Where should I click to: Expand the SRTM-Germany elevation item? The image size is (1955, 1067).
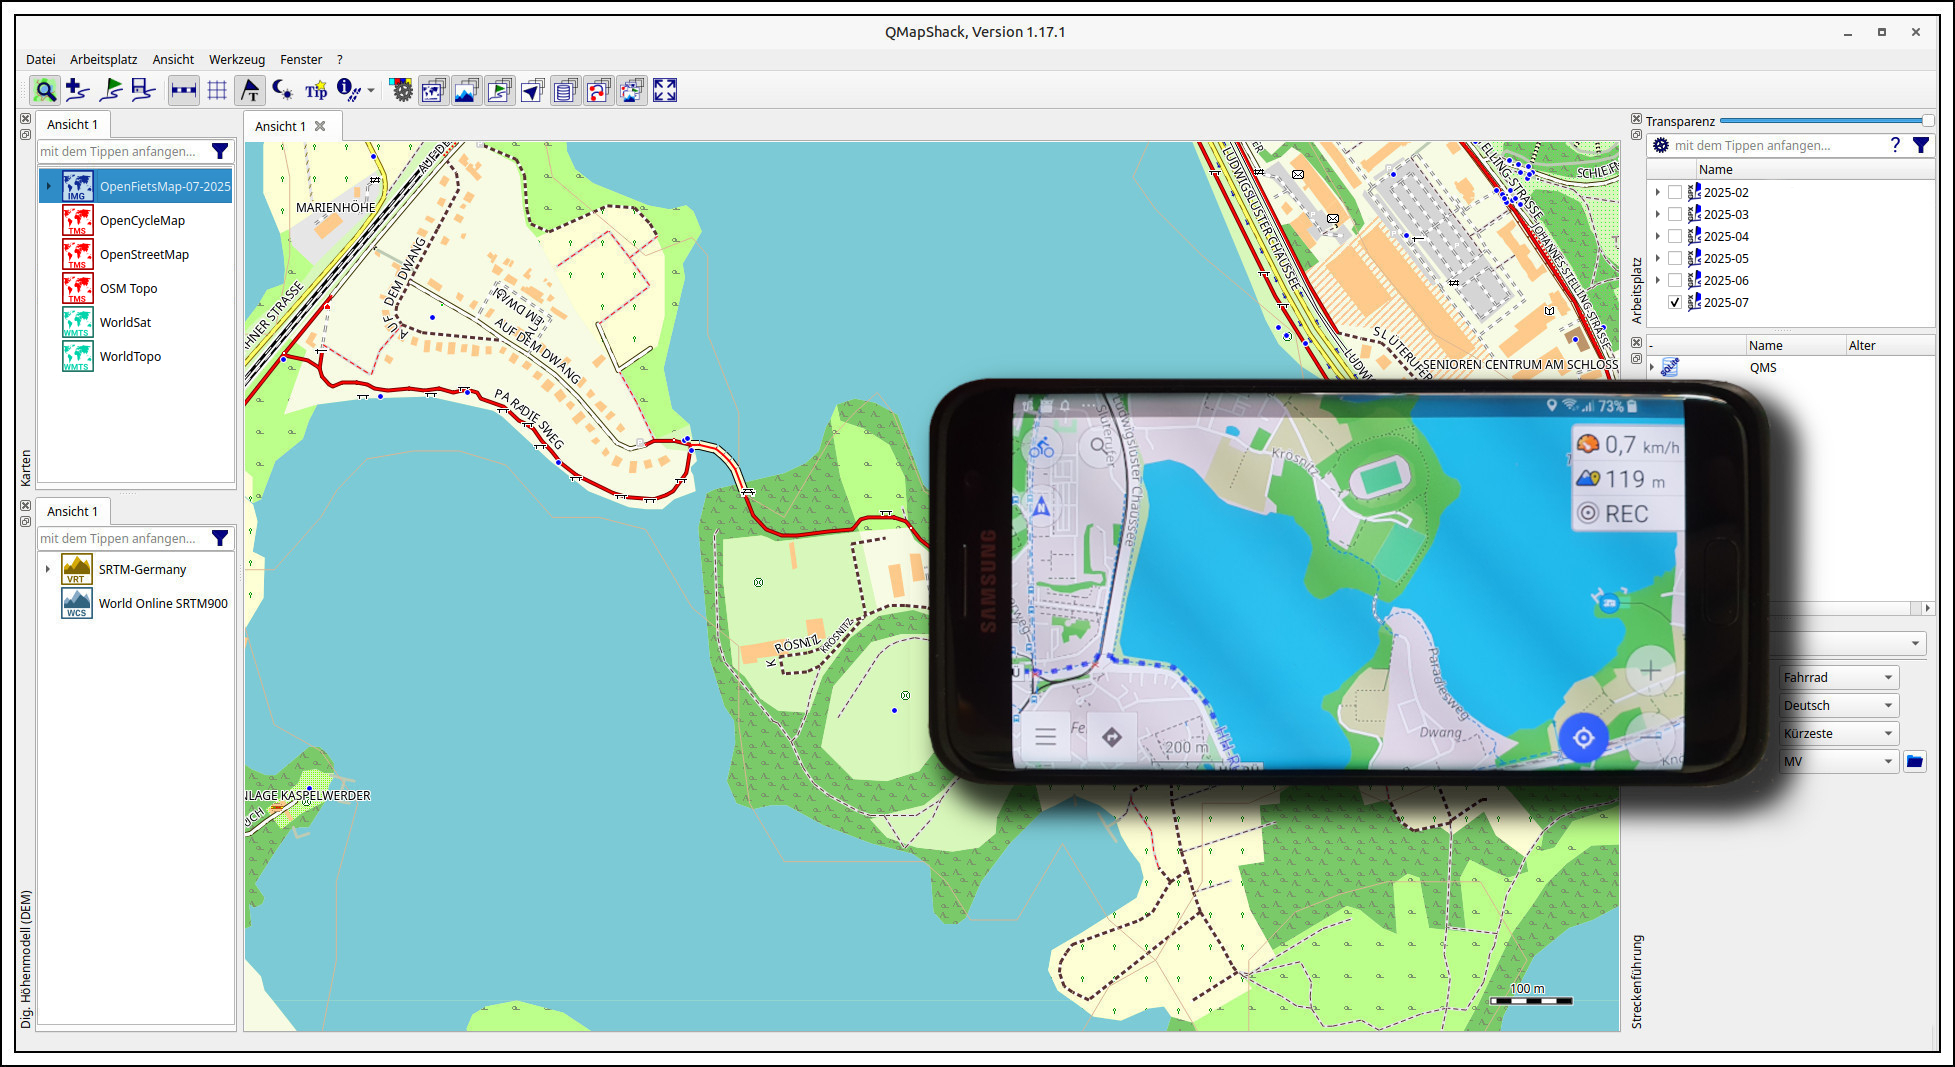(47, 569)
